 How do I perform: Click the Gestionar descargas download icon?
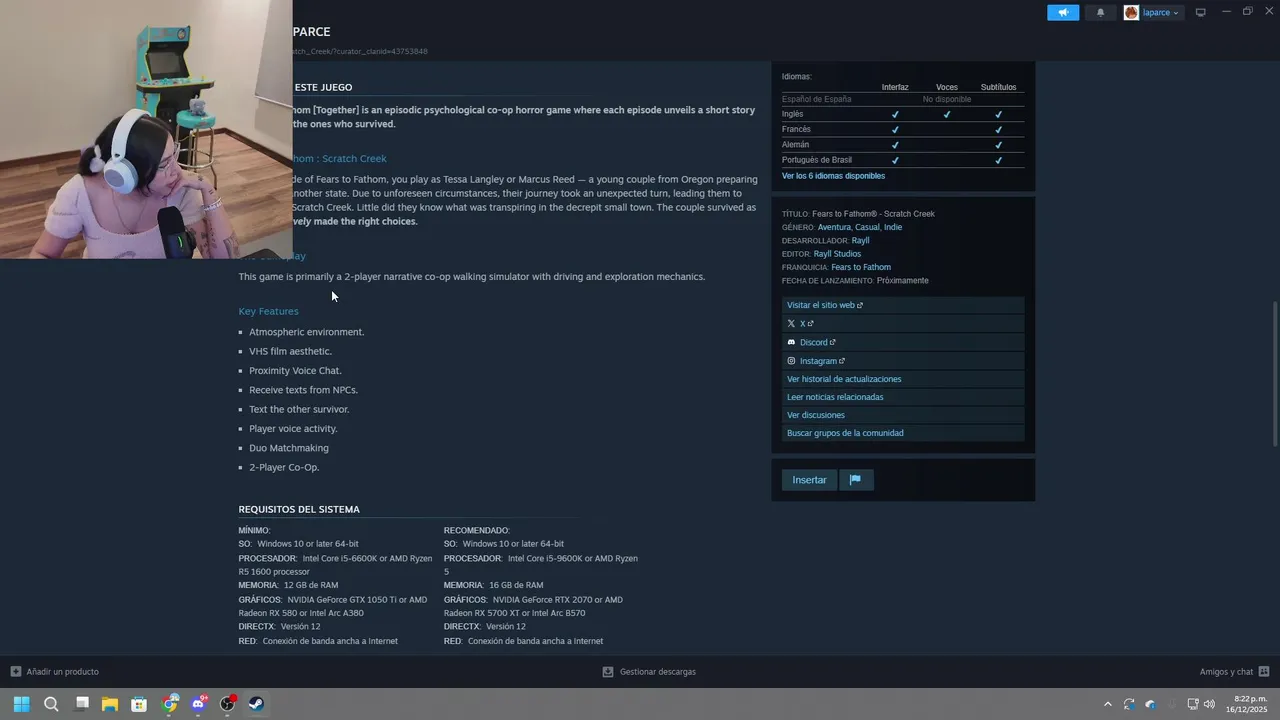(608, 672)
